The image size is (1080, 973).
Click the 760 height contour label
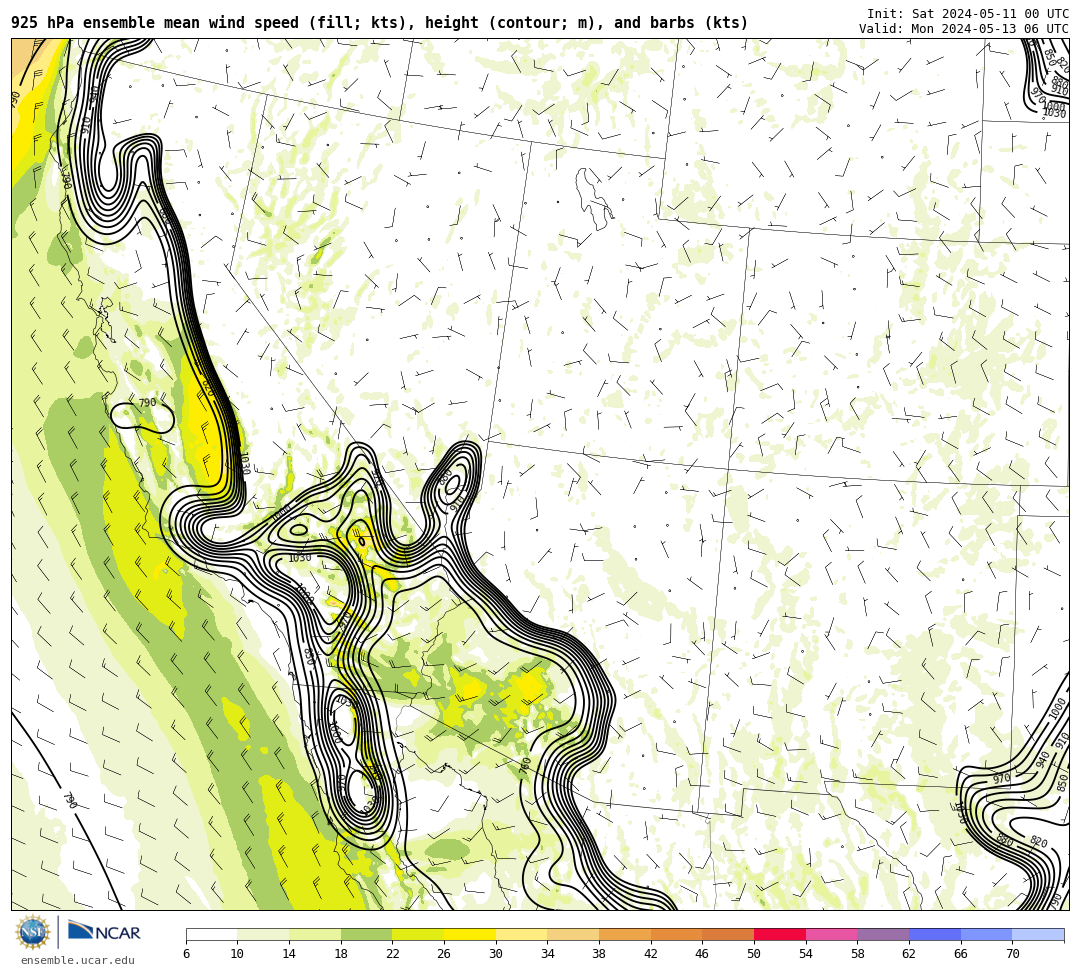525,766
